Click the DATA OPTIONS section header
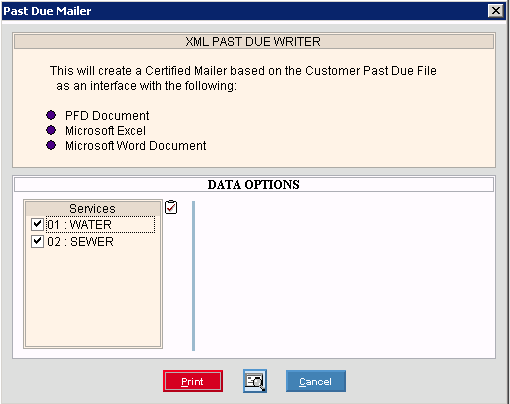Viewport: 510px width, 404px height. [x=254, y=185]
